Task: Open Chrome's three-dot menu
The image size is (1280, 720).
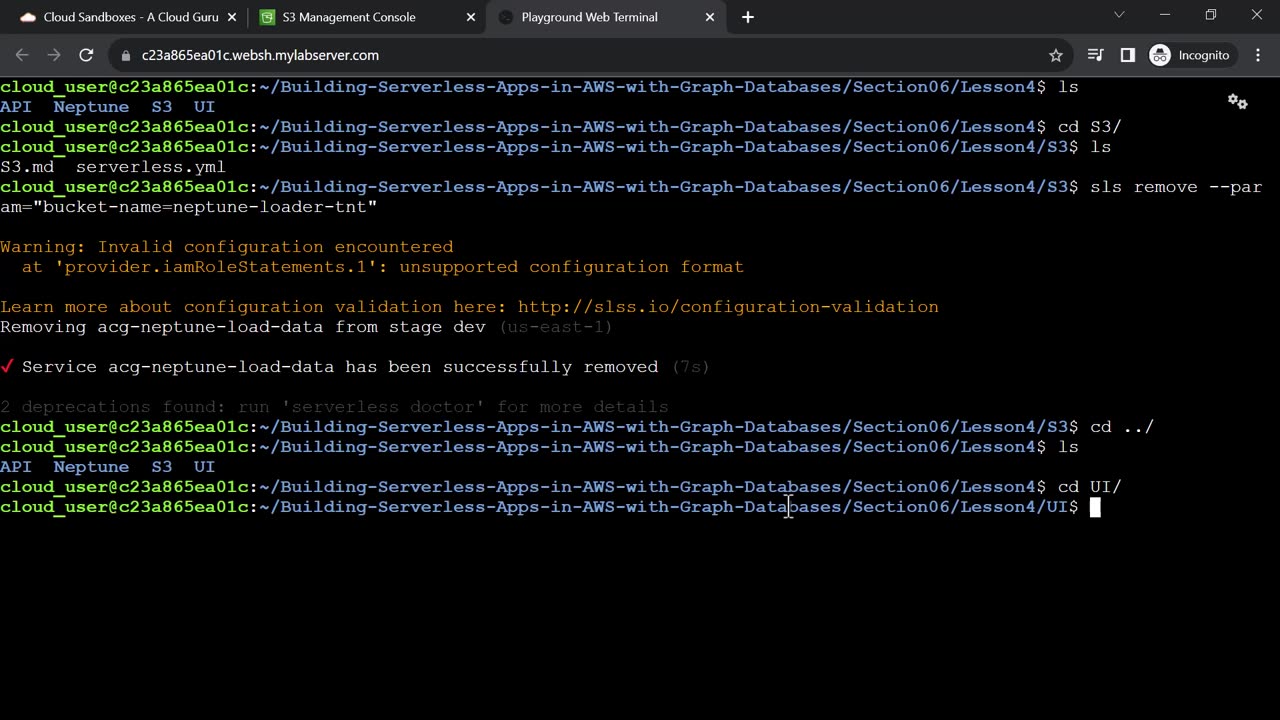Action: [1258, 55]
